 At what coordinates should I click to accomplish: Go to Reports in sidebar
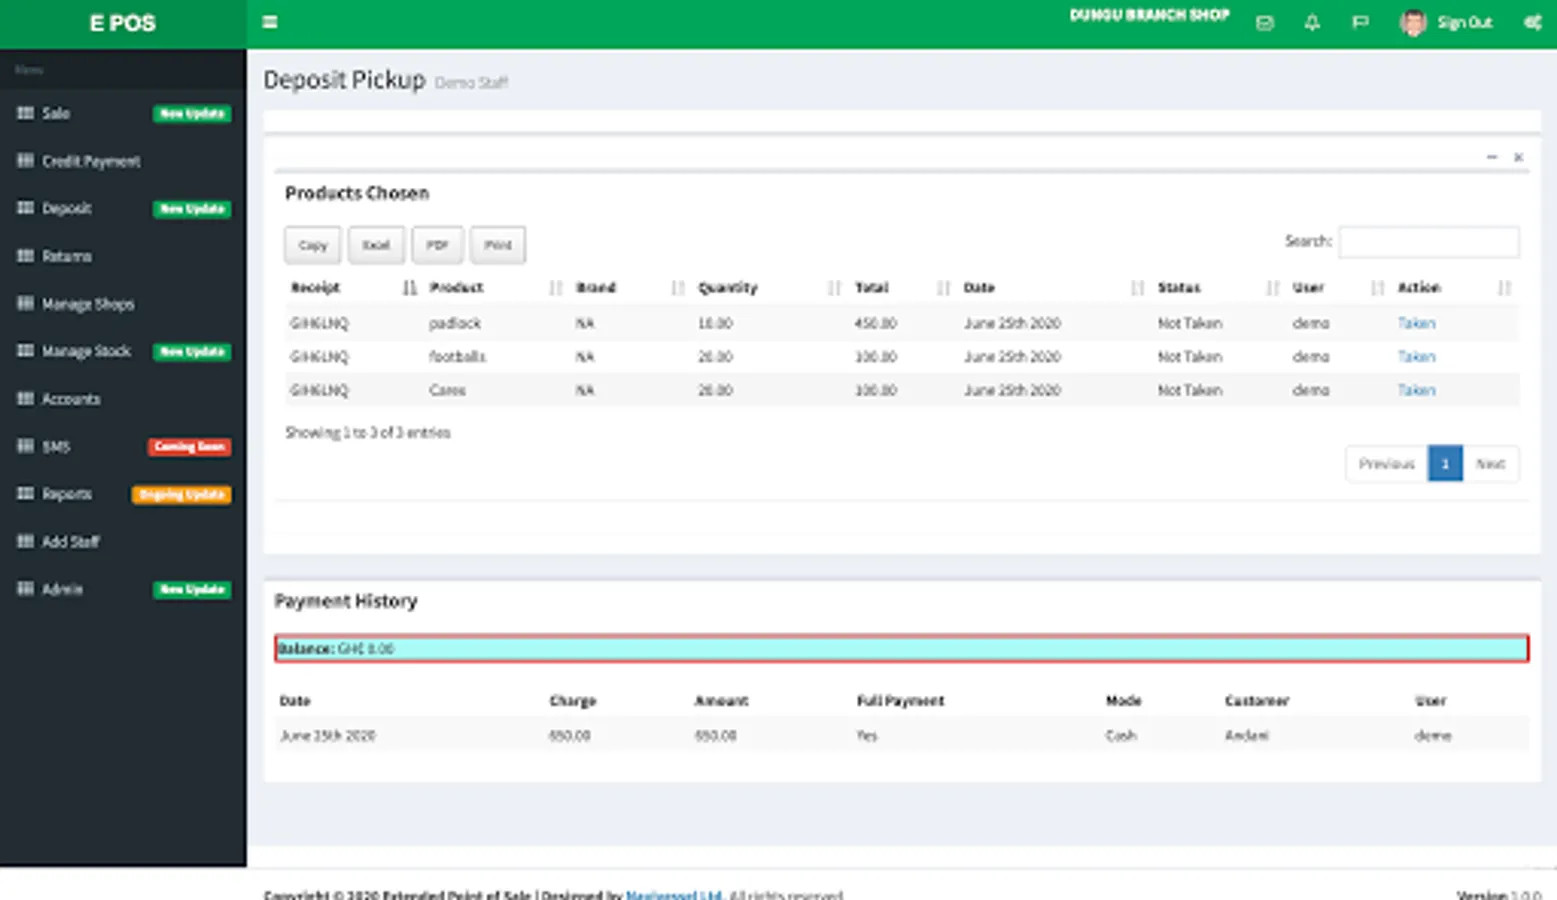tap(67, 494)
